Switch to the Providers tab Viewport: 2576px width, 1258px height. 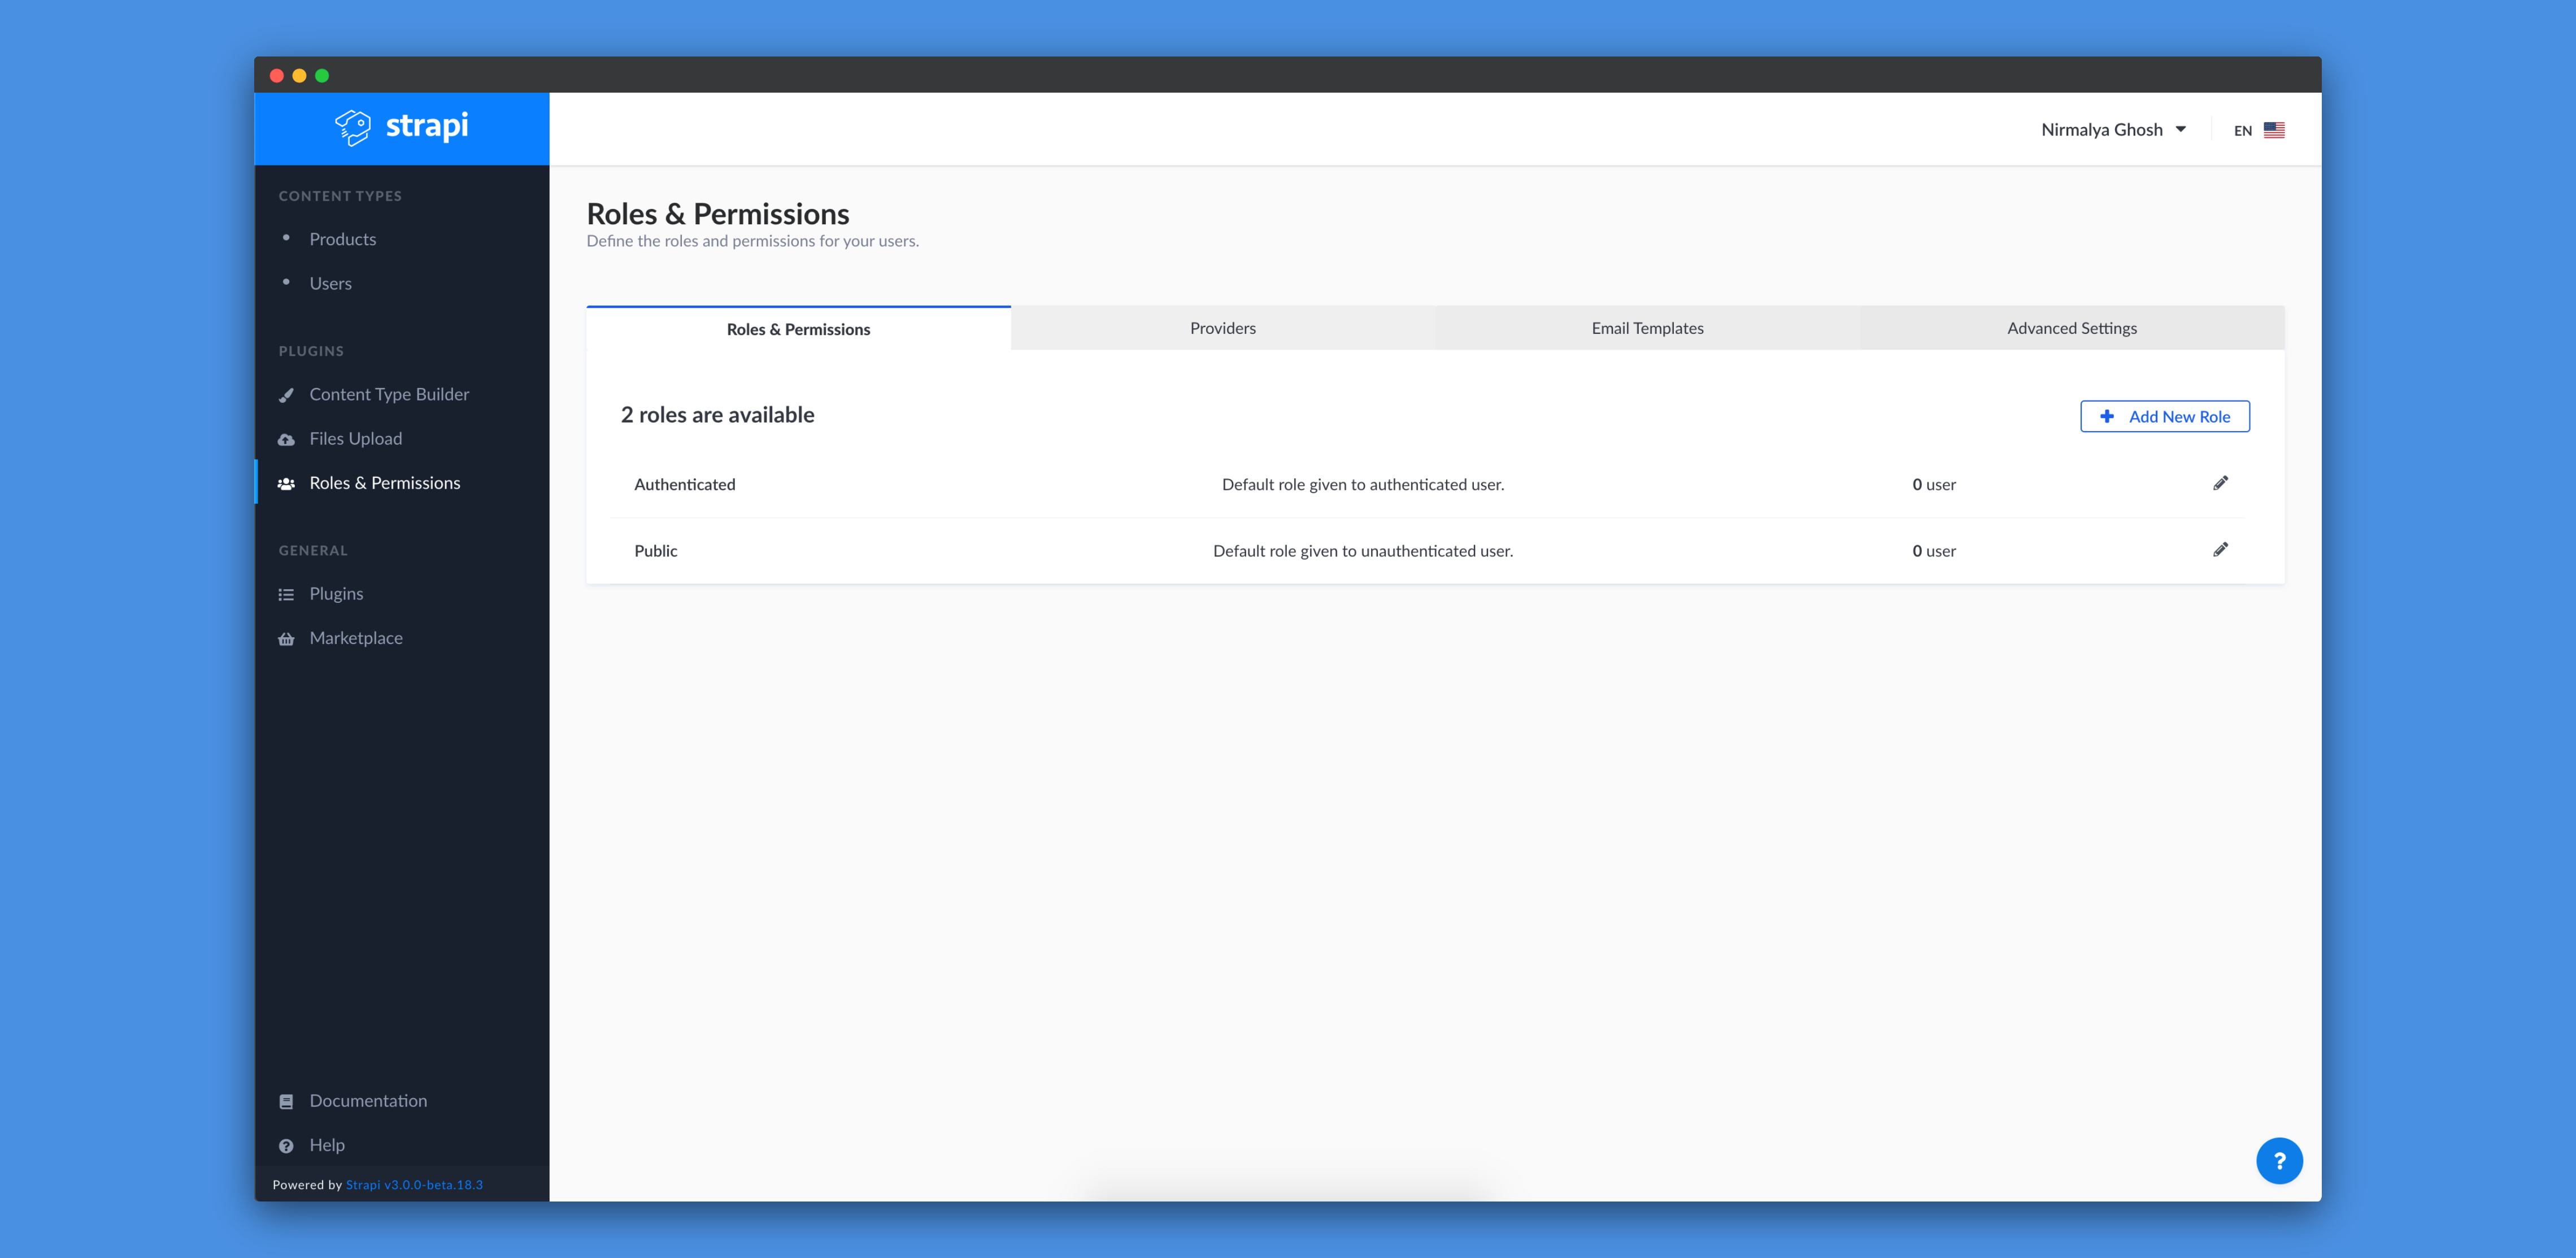coord(1222,328)
